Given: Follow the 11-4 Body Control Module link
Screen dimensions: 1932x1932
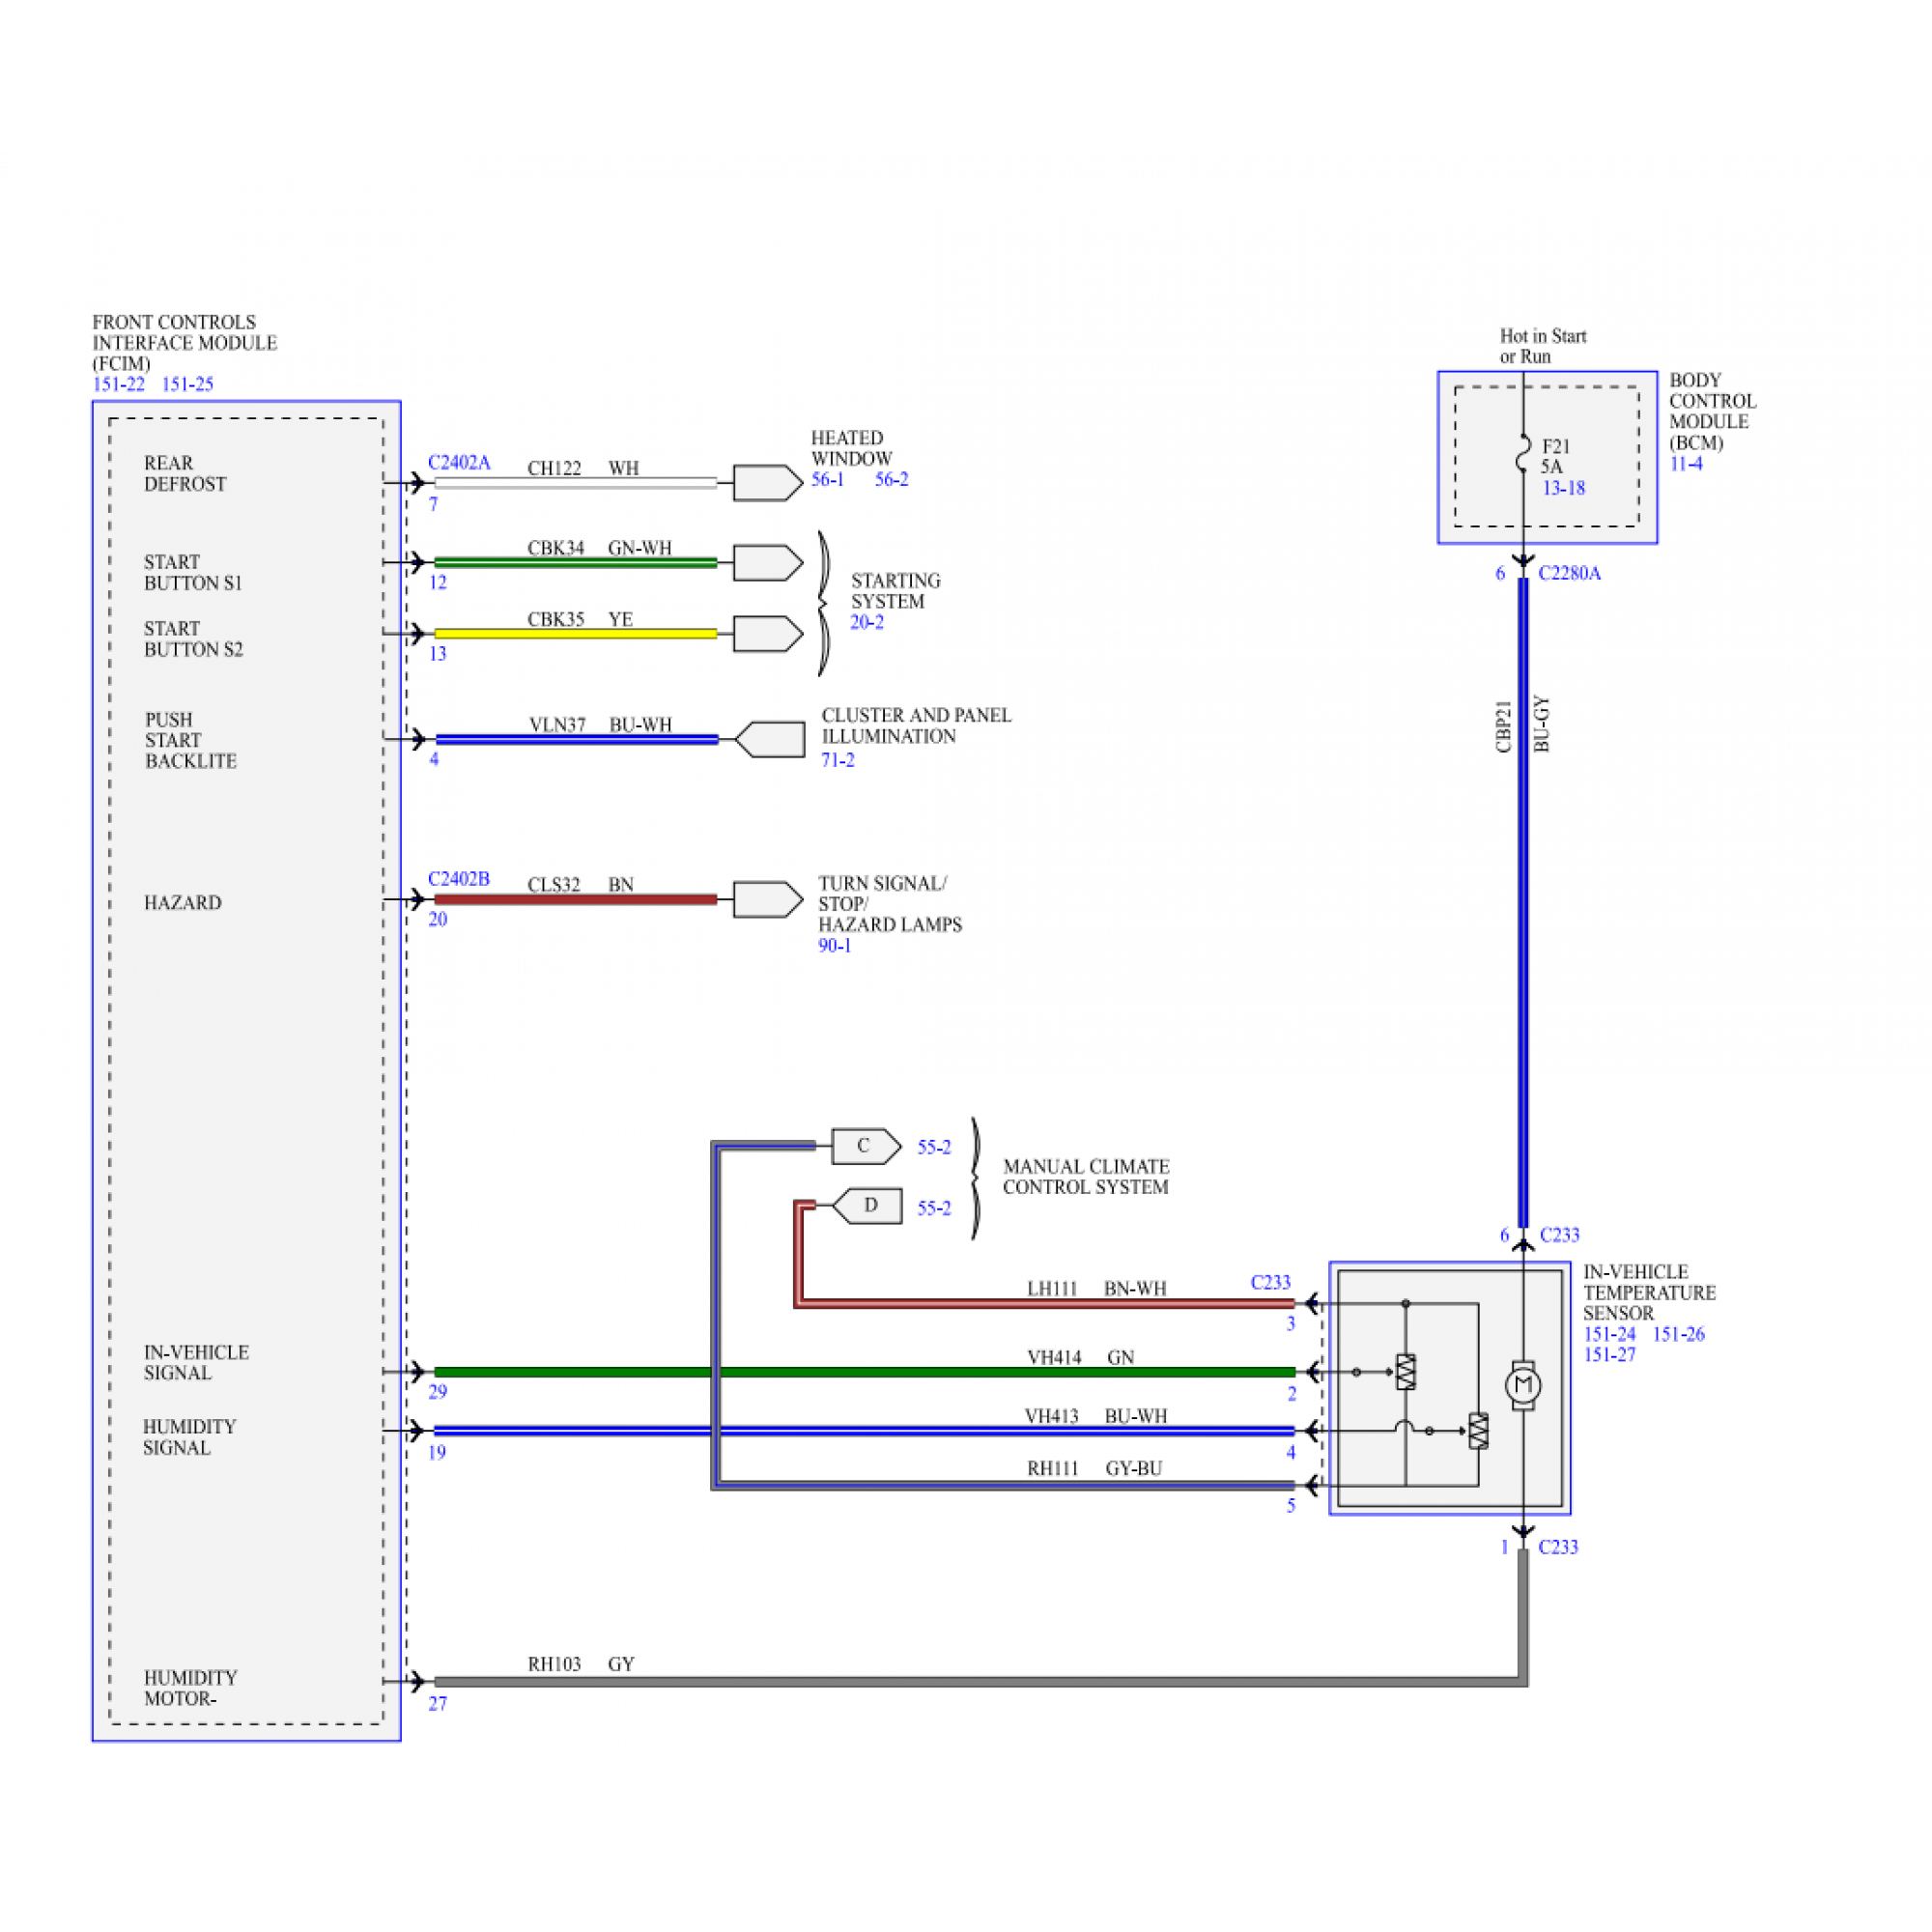Looking at the screenshot, I should [1686, 464].
